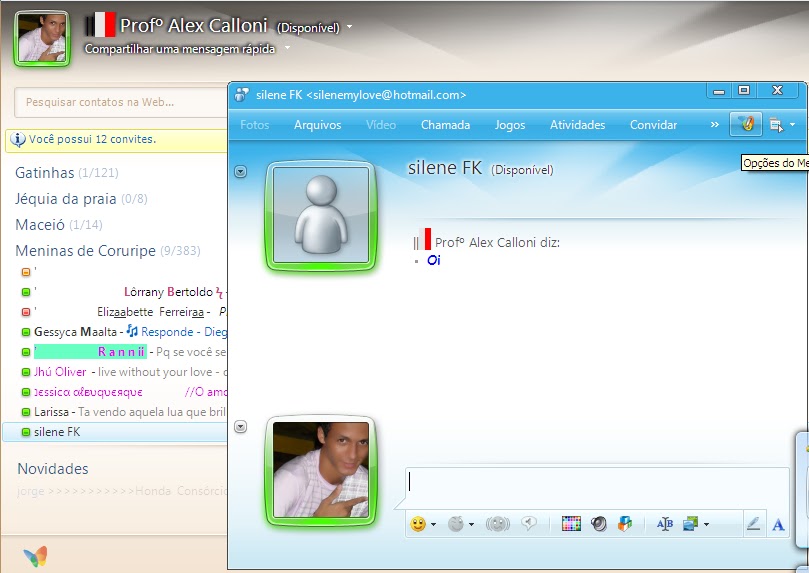Click the speaker sound icon in chat toolbar

(598, 524)
